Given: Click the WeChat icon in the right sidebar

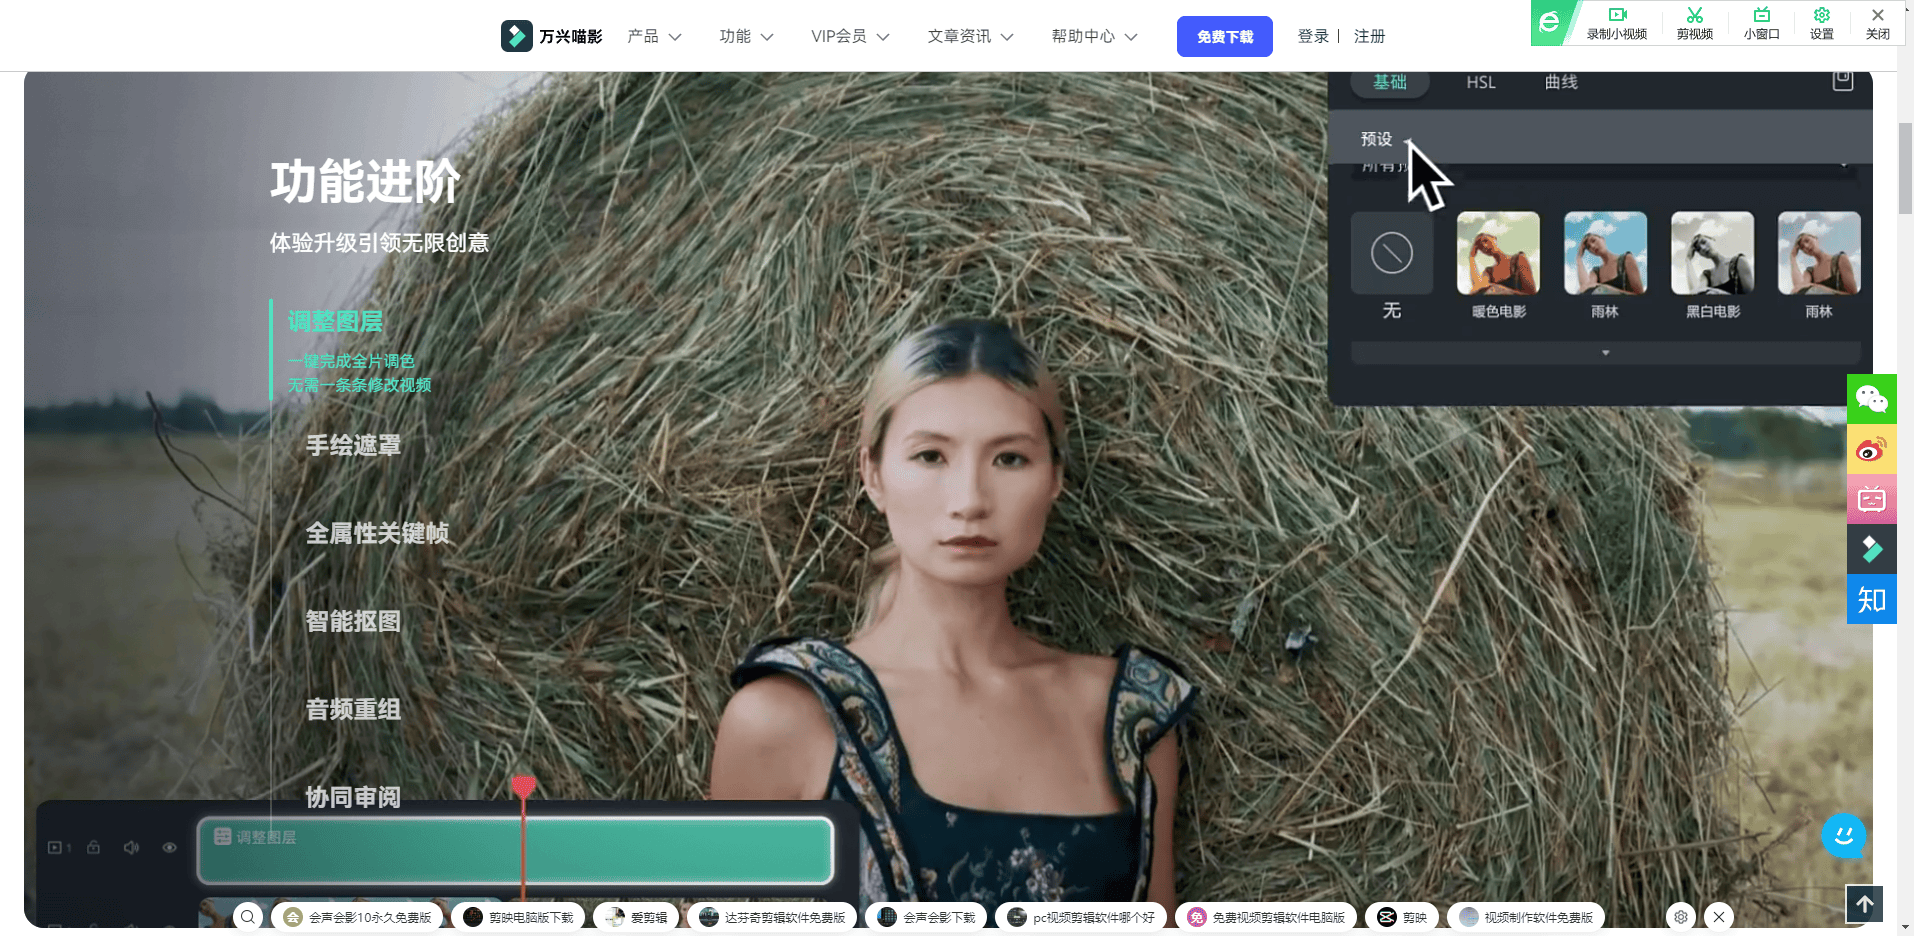Looking at the screenshot, I should pos(1871,398).
